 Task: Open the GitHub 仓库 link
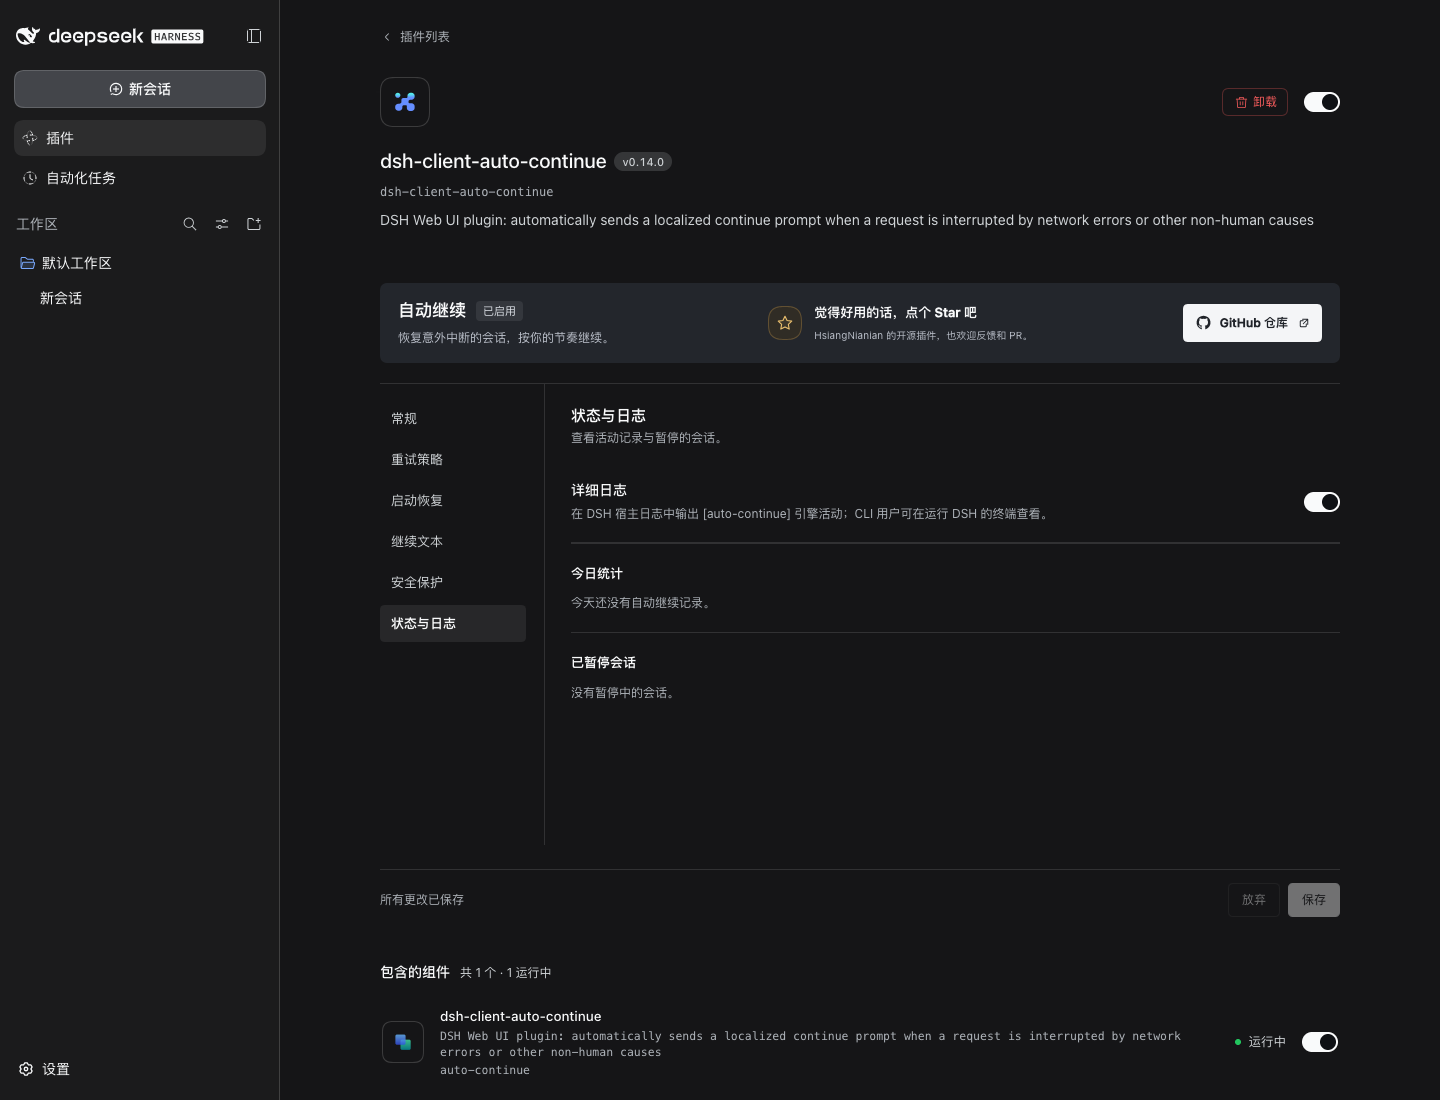tap(1252, 323)
